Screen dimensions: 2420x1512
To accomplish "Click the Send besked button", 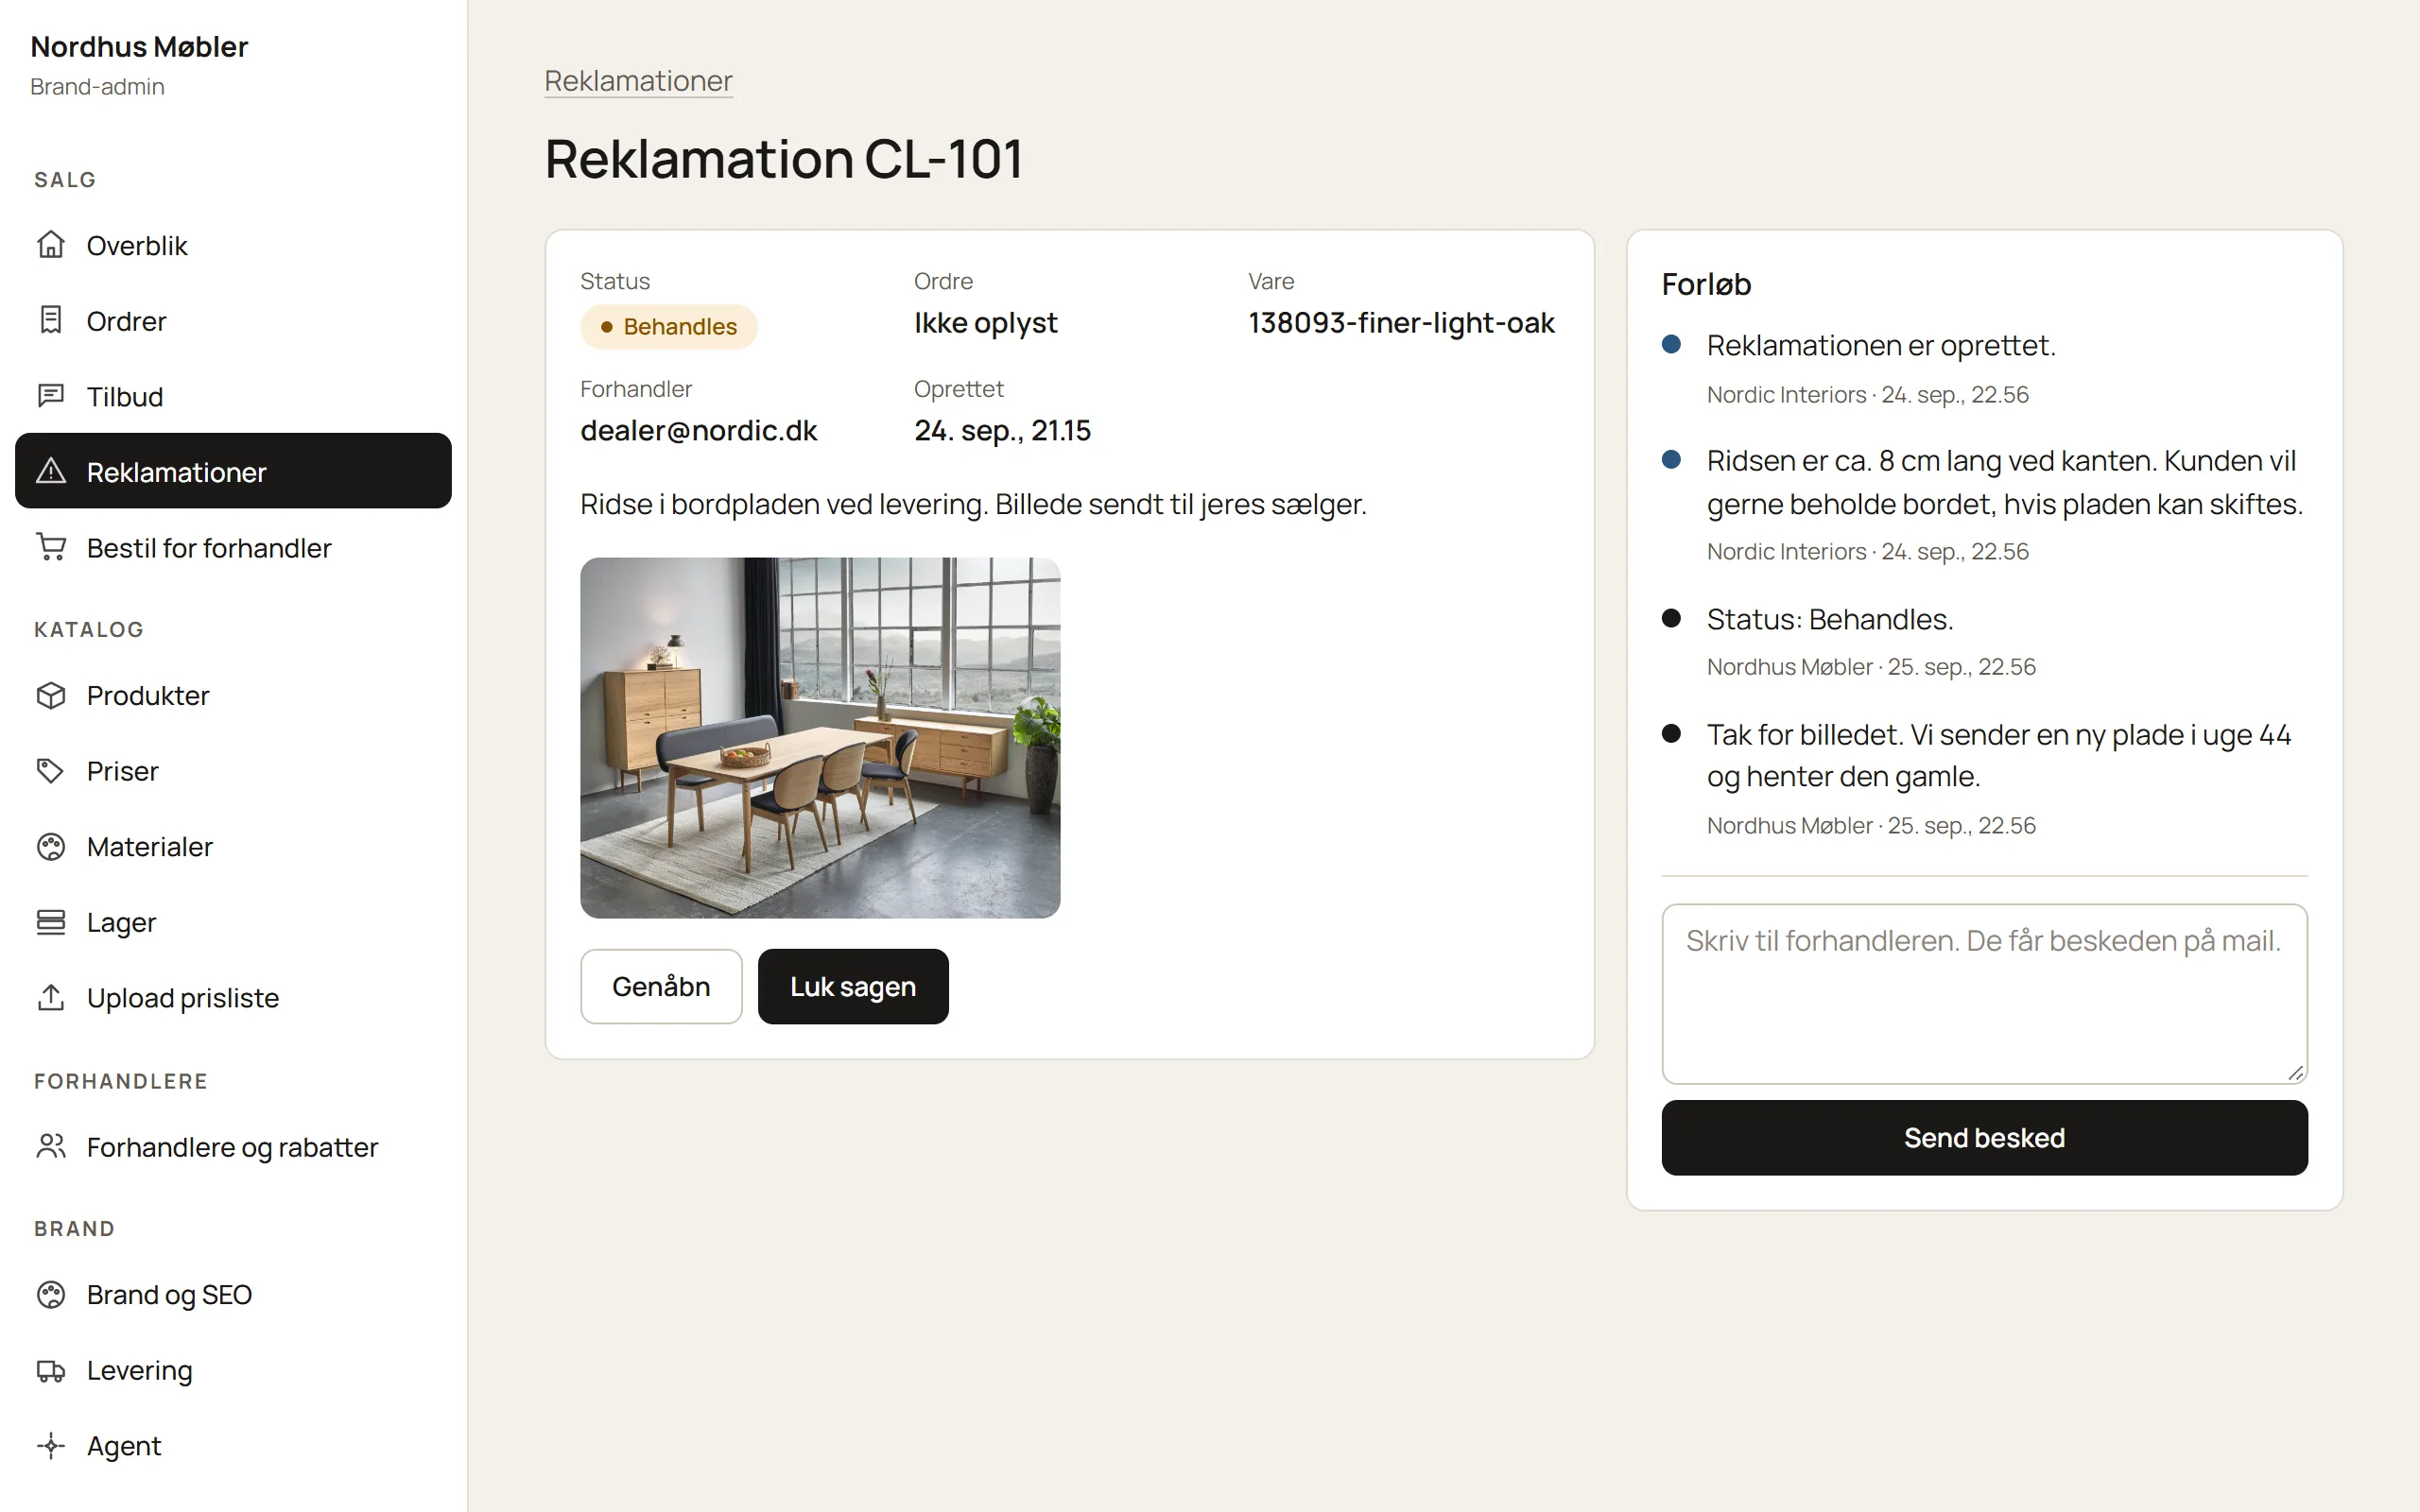I will (1984, 1137).
